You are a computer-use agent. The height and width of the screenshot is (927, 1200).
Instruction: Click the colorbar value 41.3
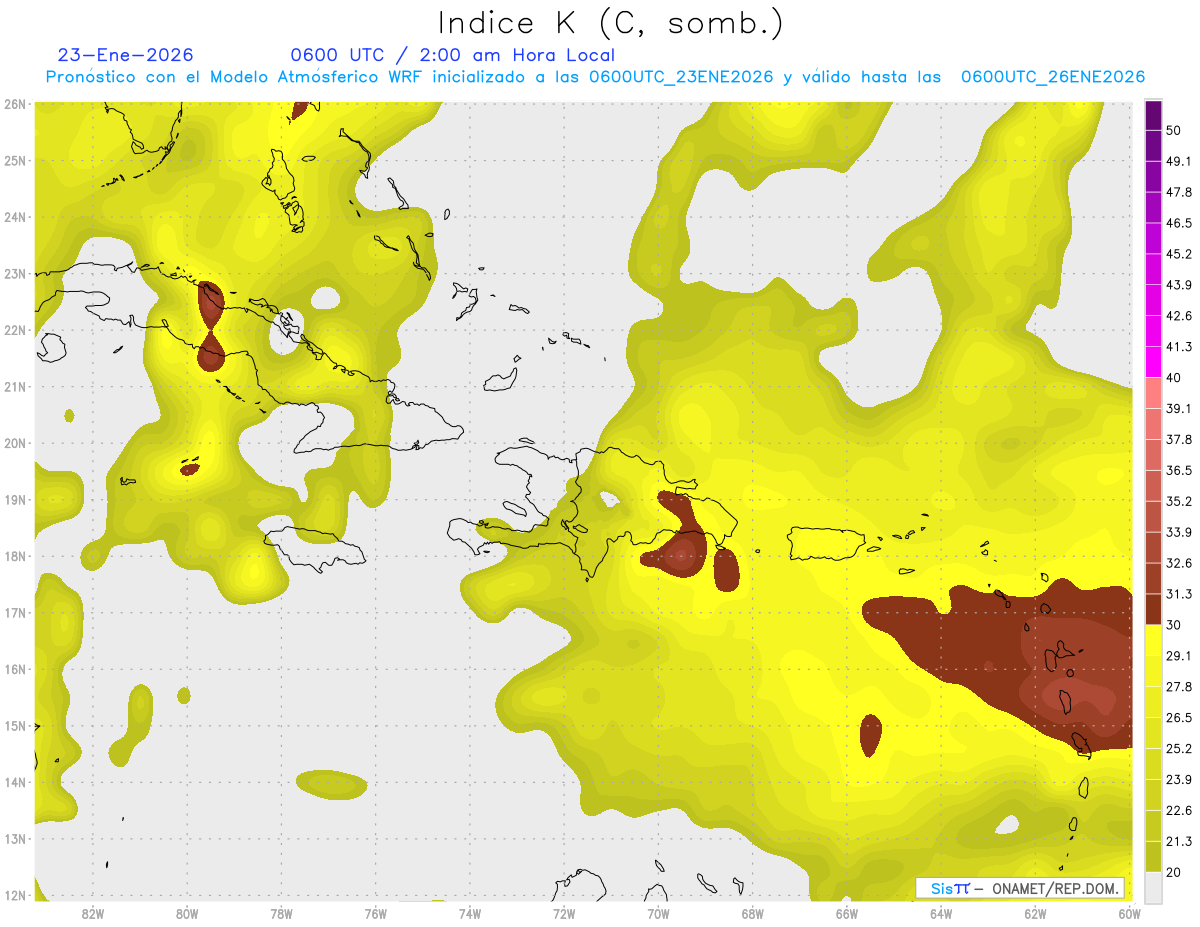pyautogui.click(x=1179, y=347)
